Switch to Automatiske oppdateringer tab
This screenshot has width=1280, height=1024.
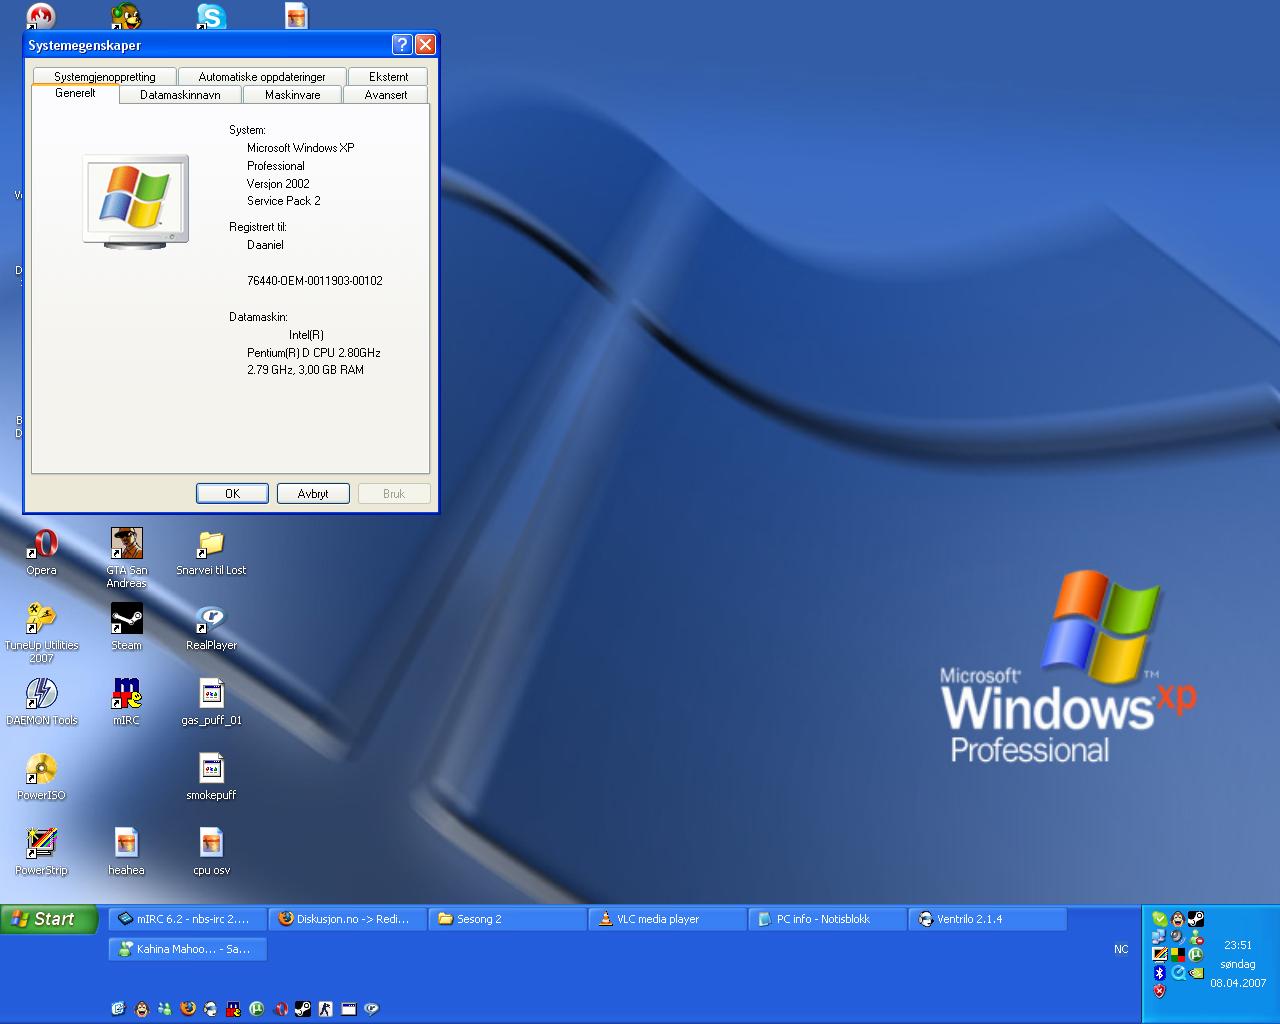tap(262, 77)
